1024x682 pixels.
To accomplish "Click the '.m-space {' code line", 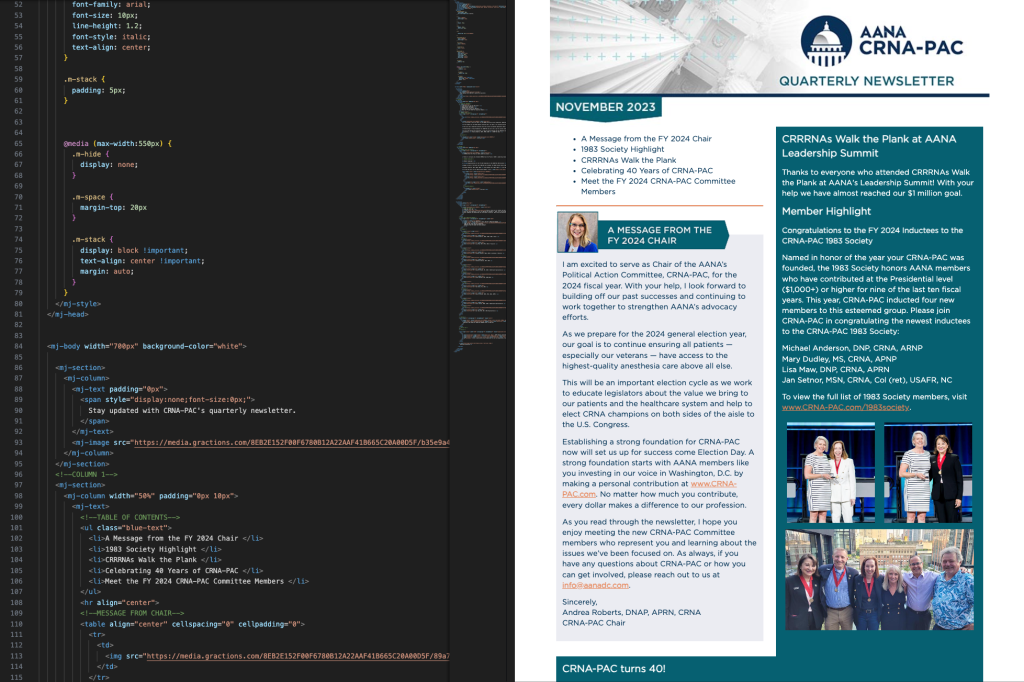I will pyautogui.click(x=92, y=197).
